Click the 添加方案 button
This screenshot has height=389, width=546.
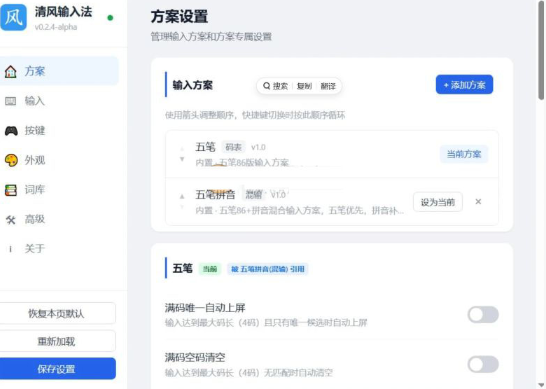click(464, 85)
